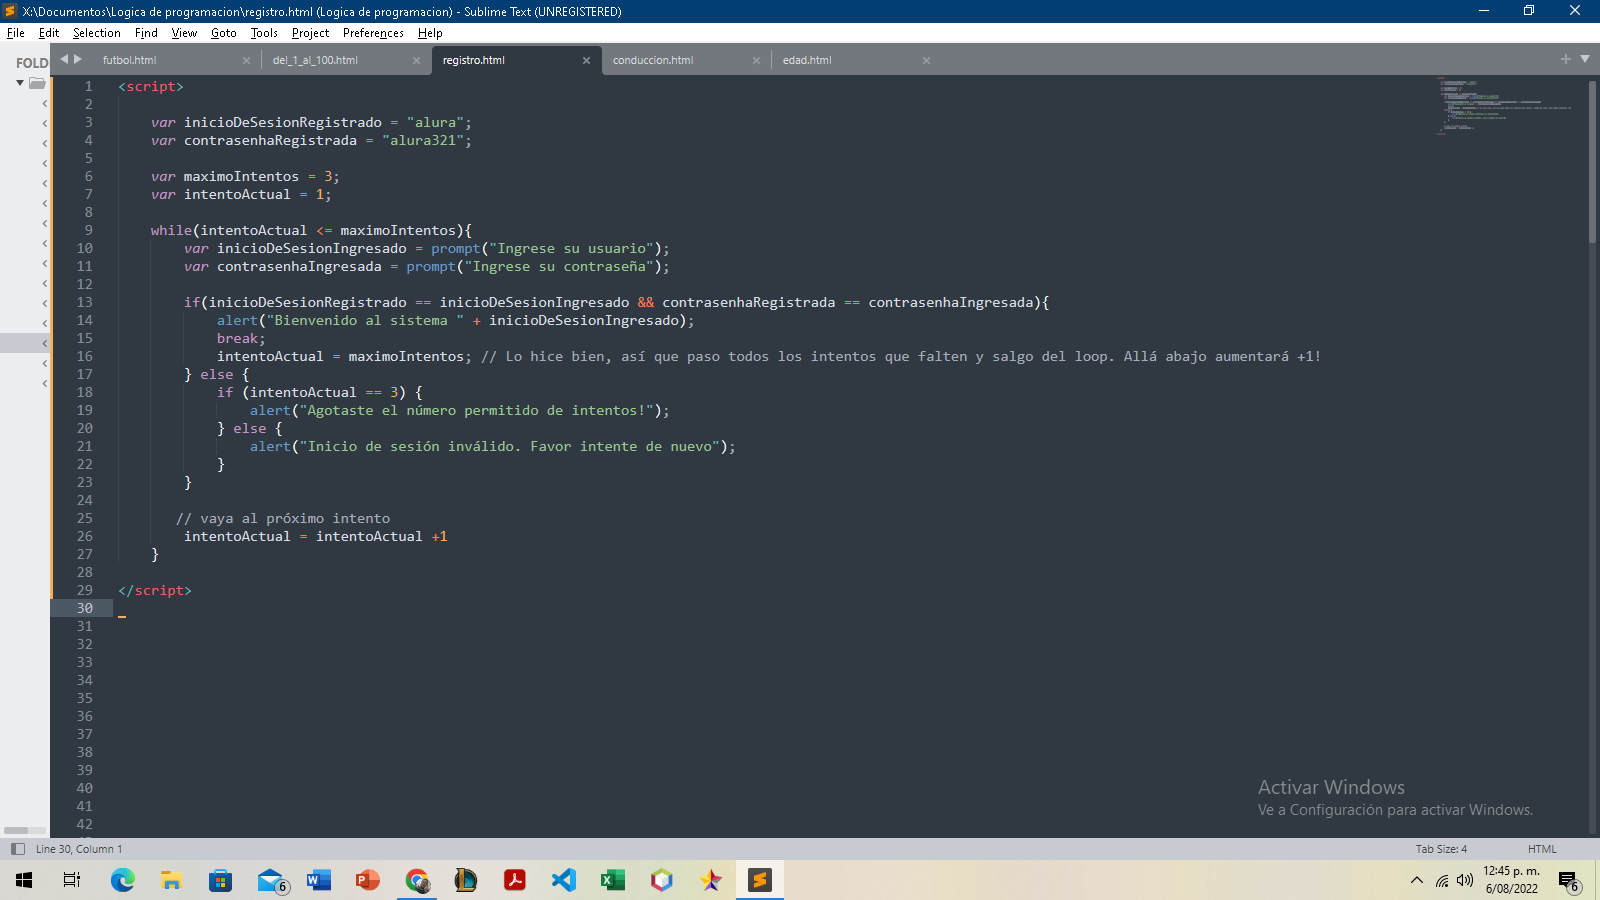Open PowerPoint from the taskbar

[368, 880]
